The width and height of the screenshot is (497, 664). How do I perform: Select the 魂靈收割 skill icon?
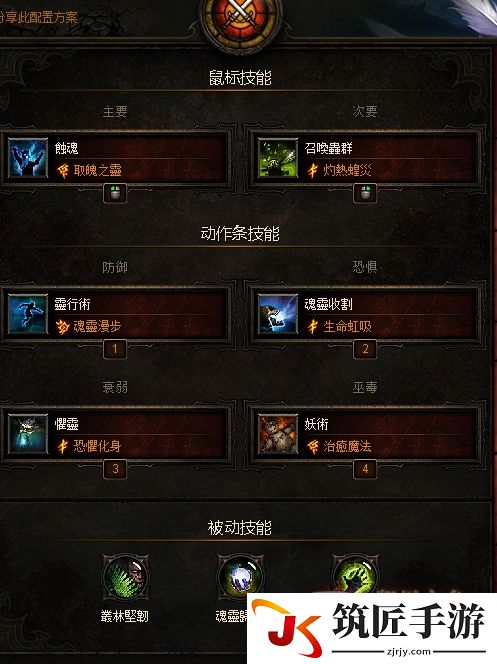(x=278, y=314)
